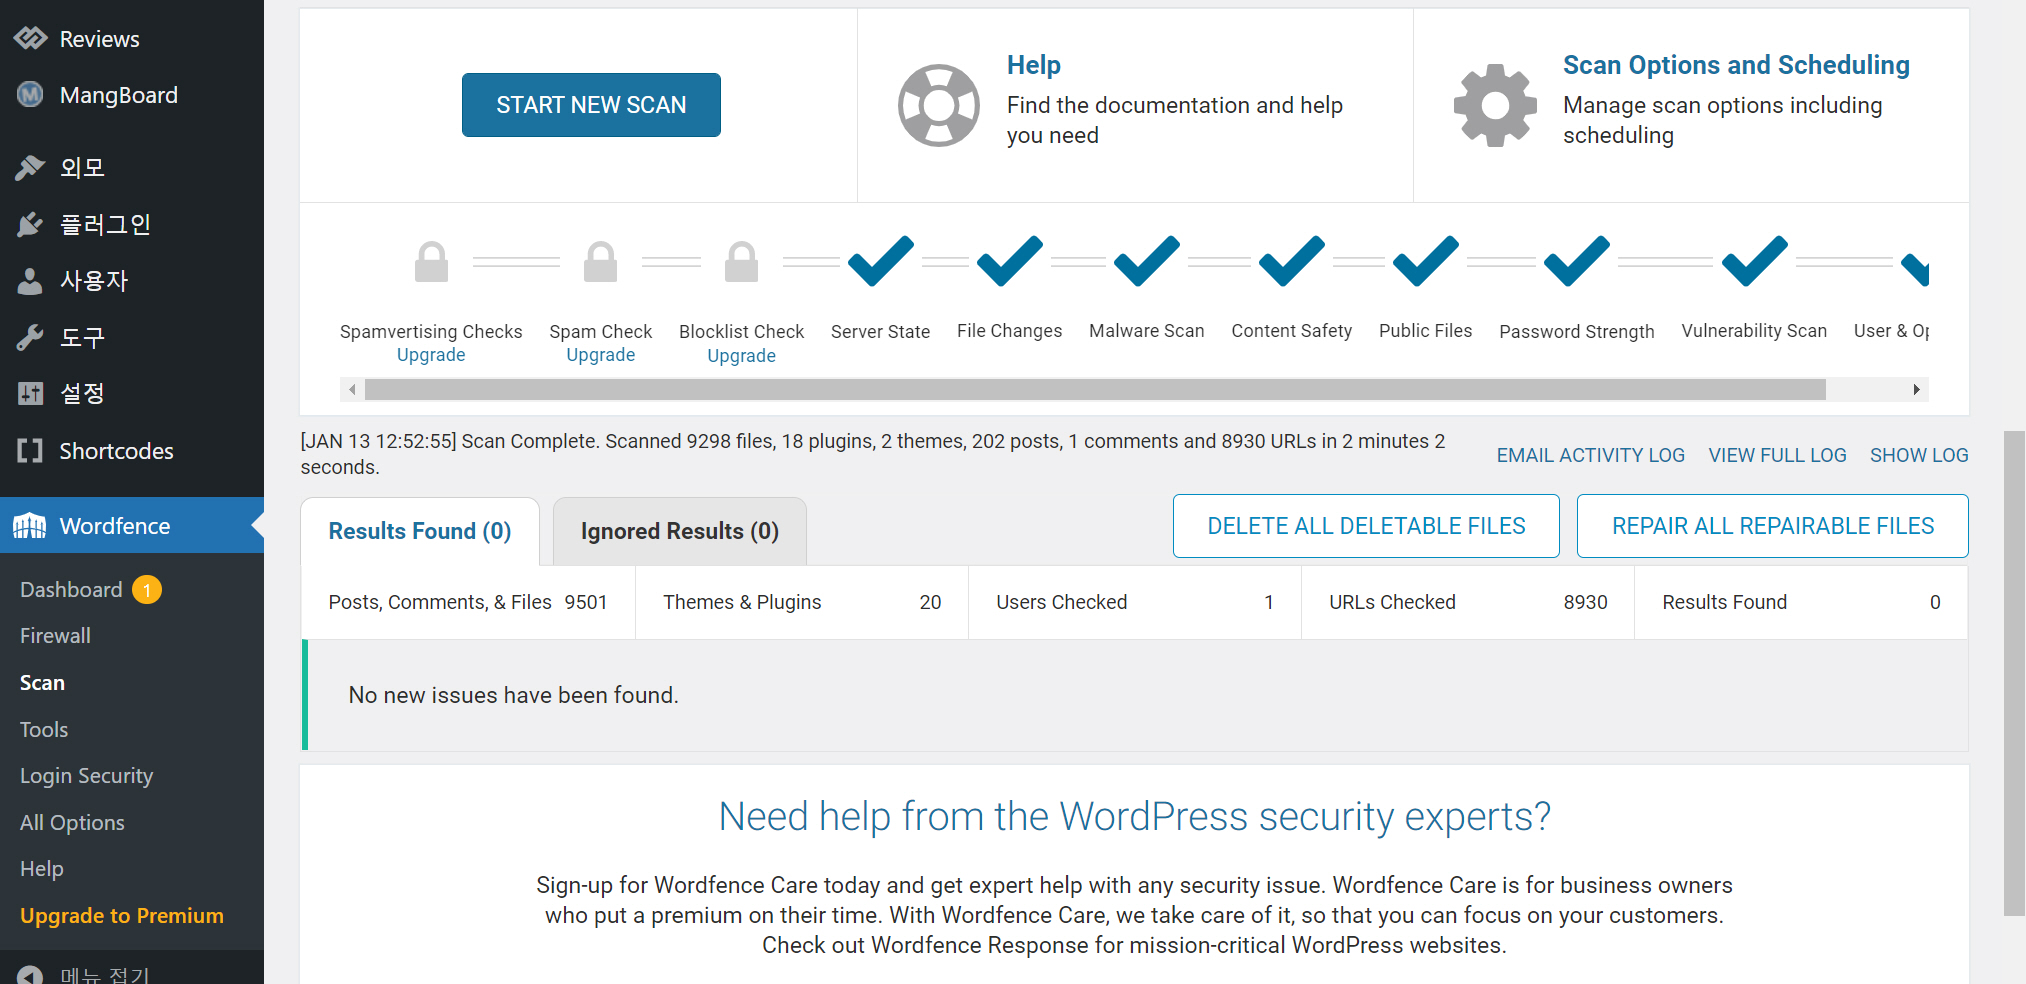This screenshot has height=984, width=2026.
Task: Click Upgrade to Premium
Action: 122,916
